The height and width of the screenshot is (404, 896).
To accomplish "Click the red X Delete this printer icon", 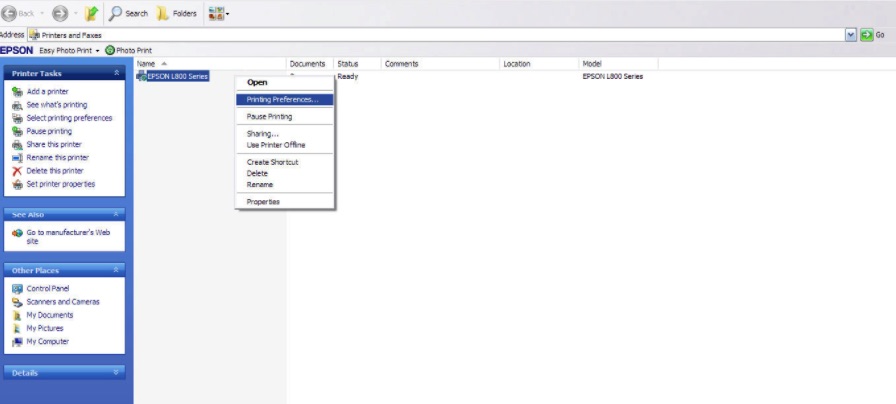I will [x=17, y=171].
